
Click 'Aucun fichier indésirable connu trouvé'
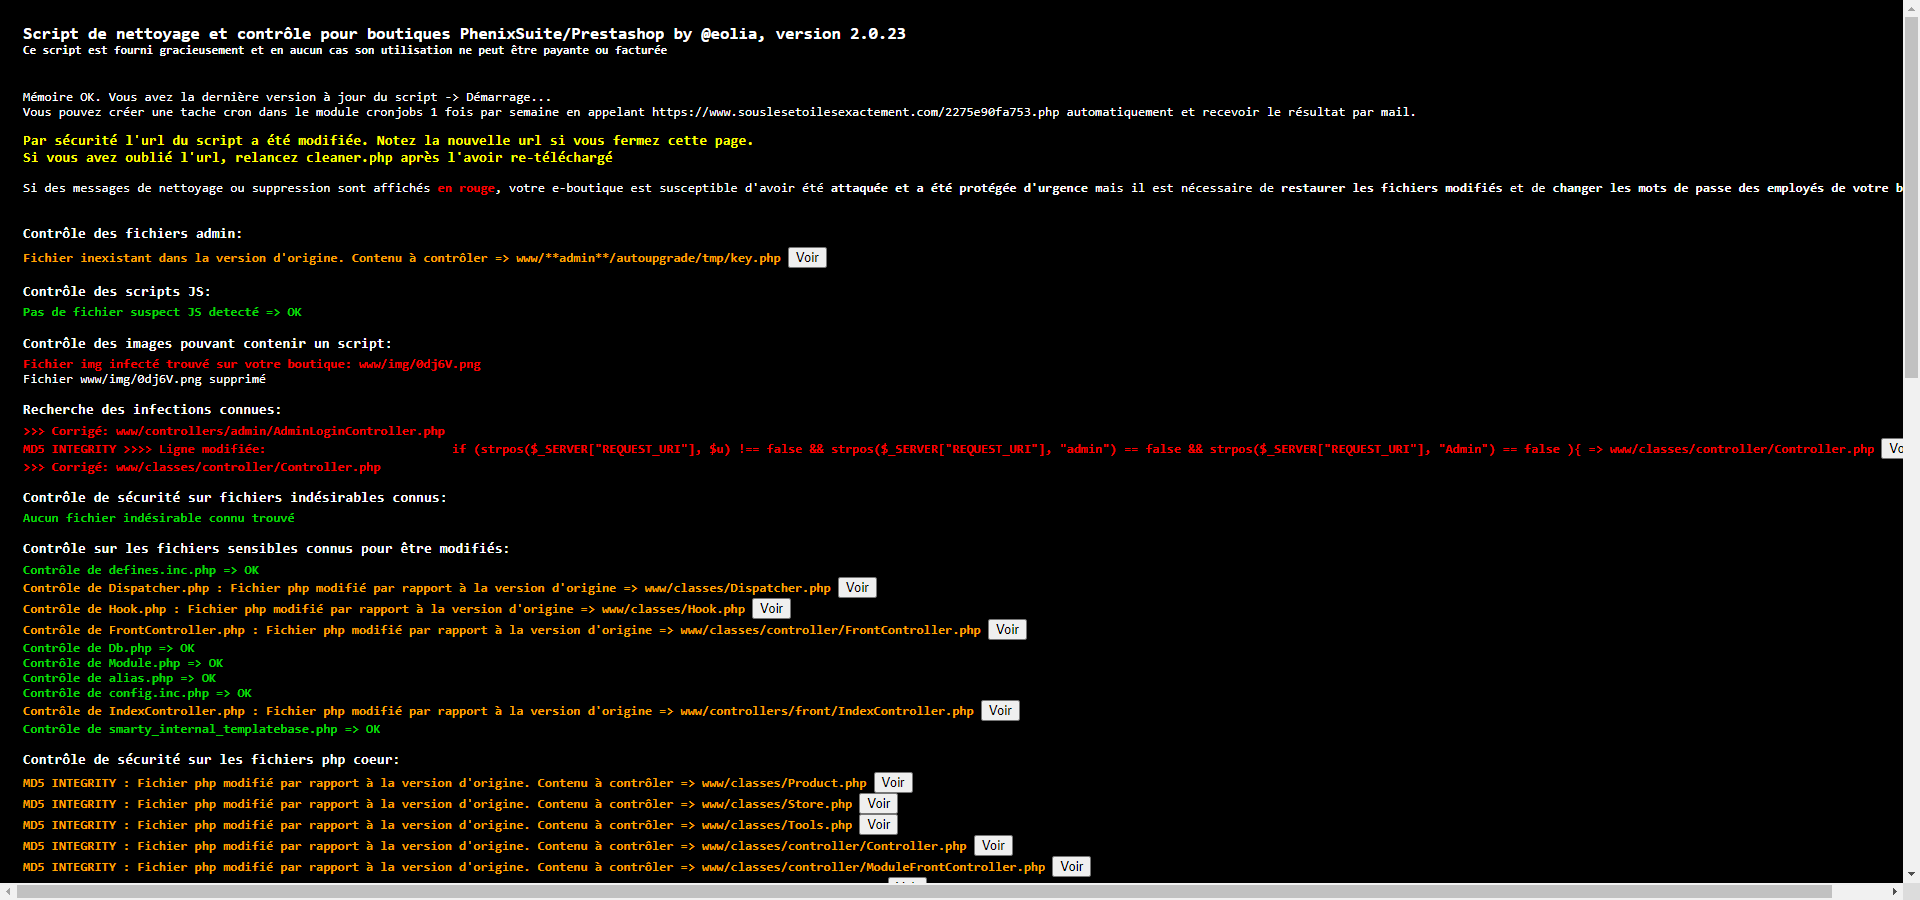pyautogui.click(x=159, y=518)
